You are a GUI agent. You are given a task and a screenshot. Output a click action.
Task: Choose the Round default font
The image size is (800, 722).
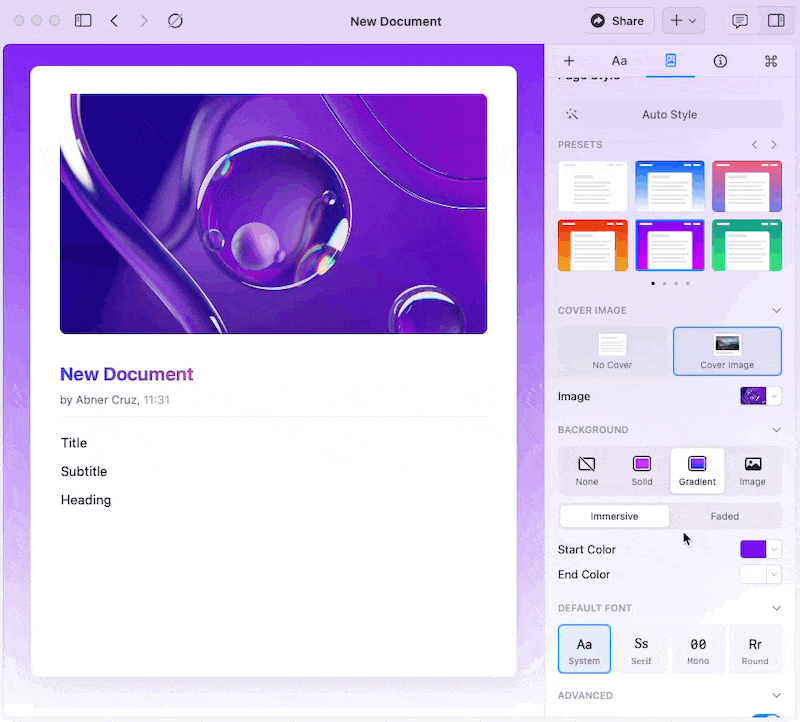coord(755,649)
